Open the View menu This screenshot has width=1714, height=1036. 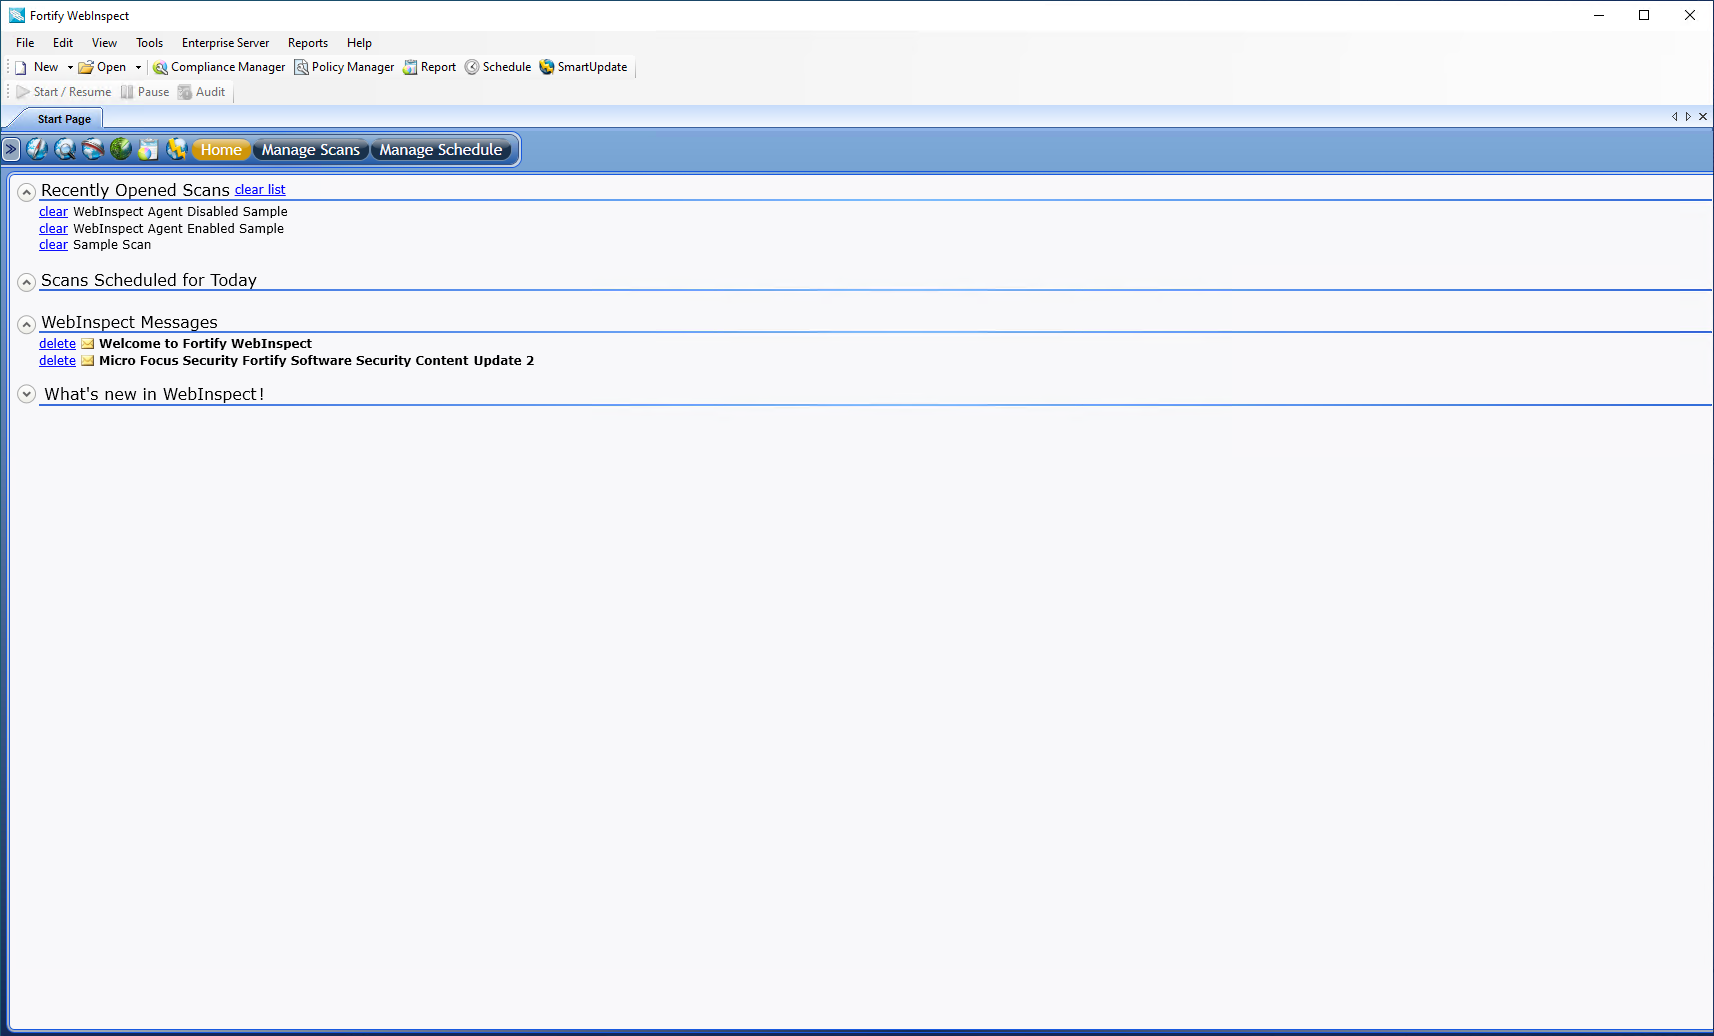pos(104,43)
